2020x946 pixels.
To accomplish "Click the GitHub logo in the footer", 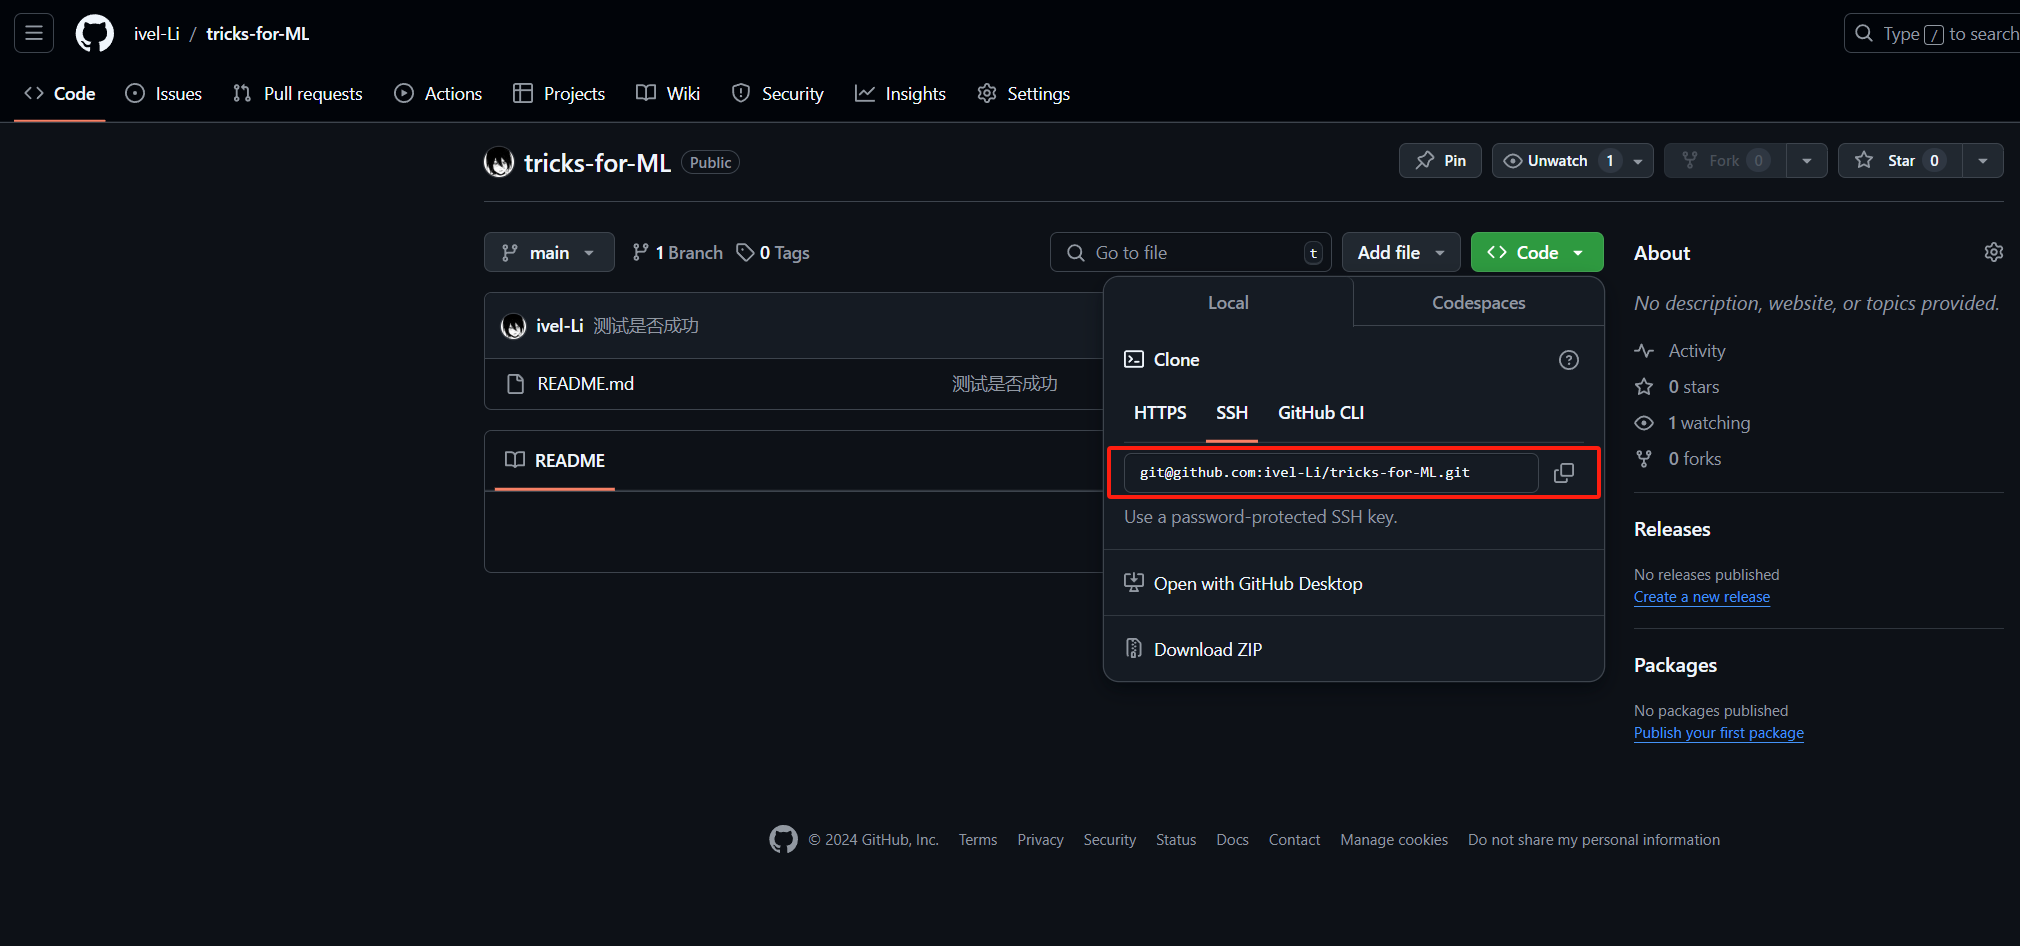I will (x=783, y=839).
